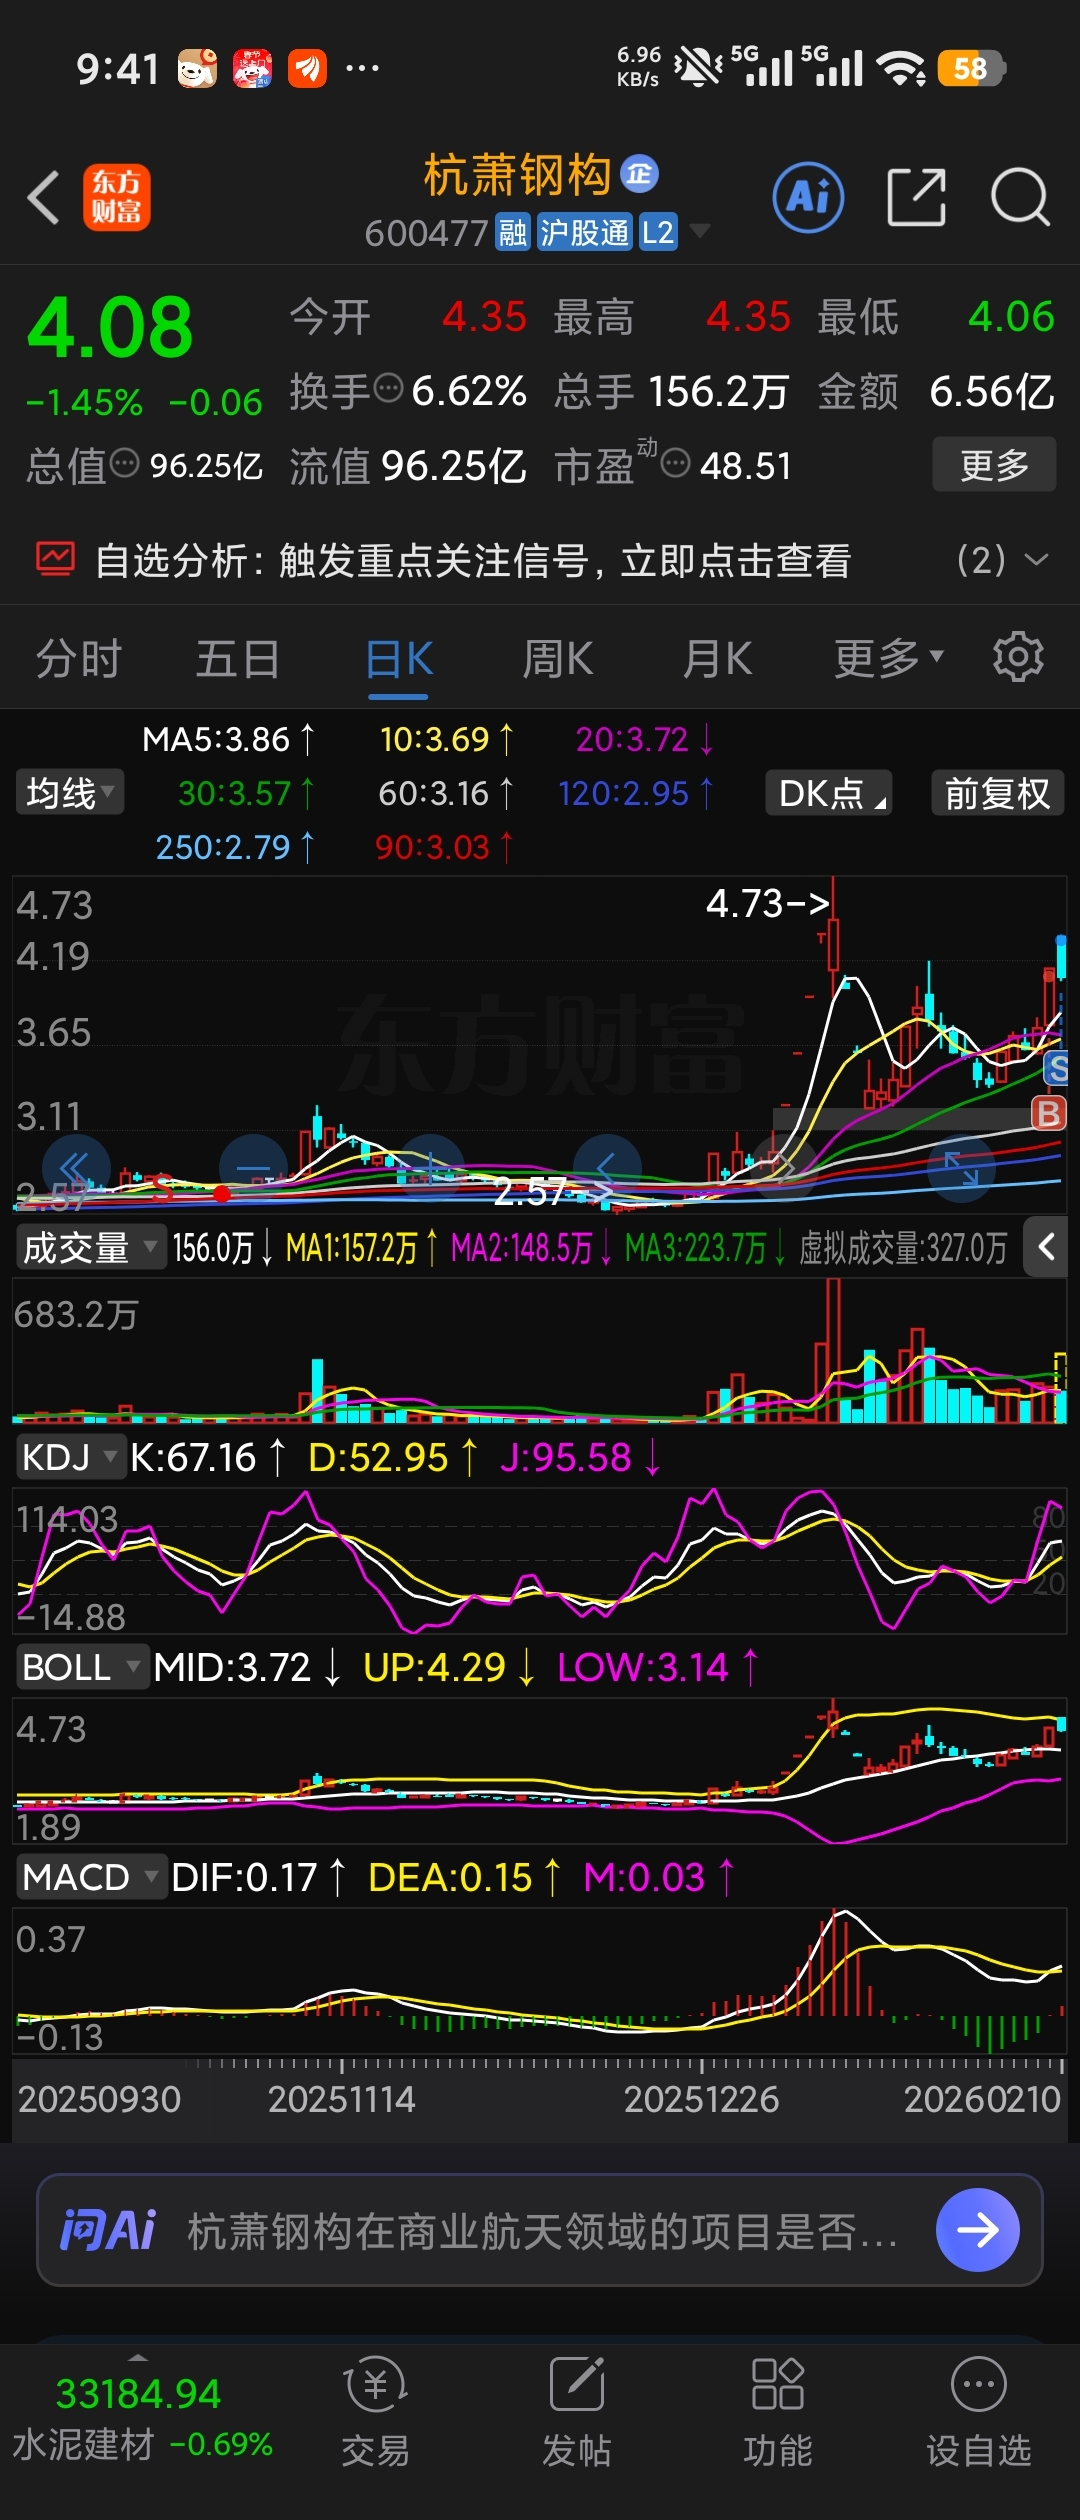This screenshot has width=1080, height=2520.
Task: Tap the MA5:3.86 moving average label
Action: (228, 739)
